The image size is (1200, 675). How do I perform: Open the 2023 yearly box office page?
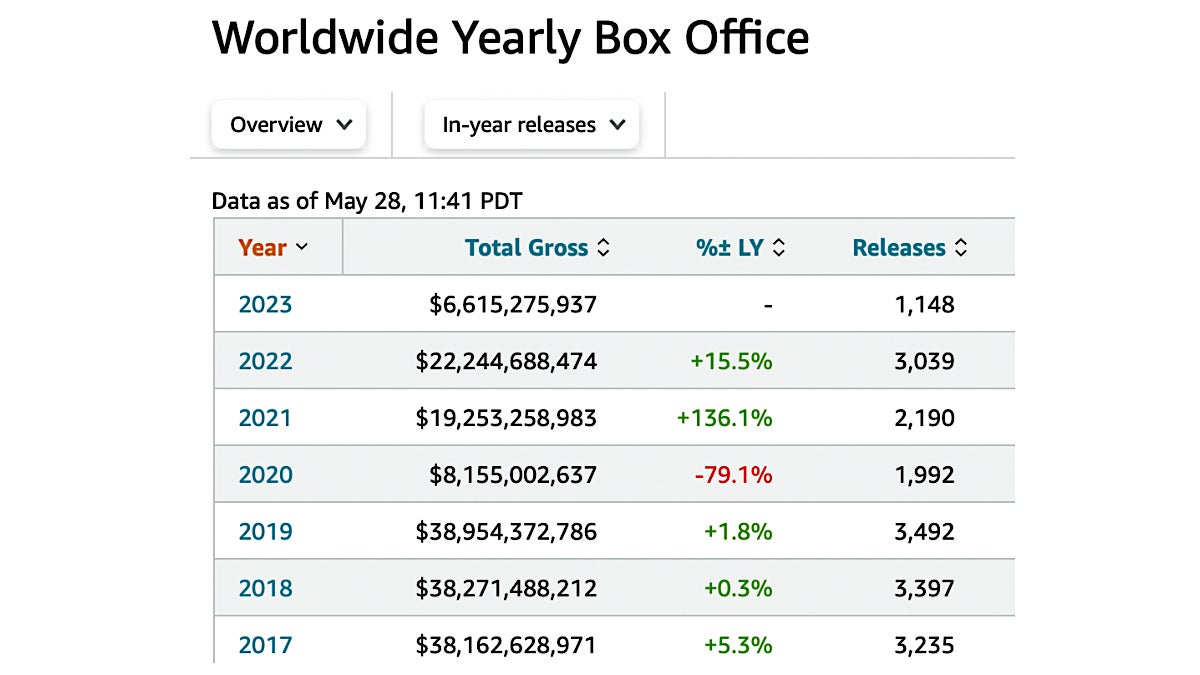click(x=265, y=304)
